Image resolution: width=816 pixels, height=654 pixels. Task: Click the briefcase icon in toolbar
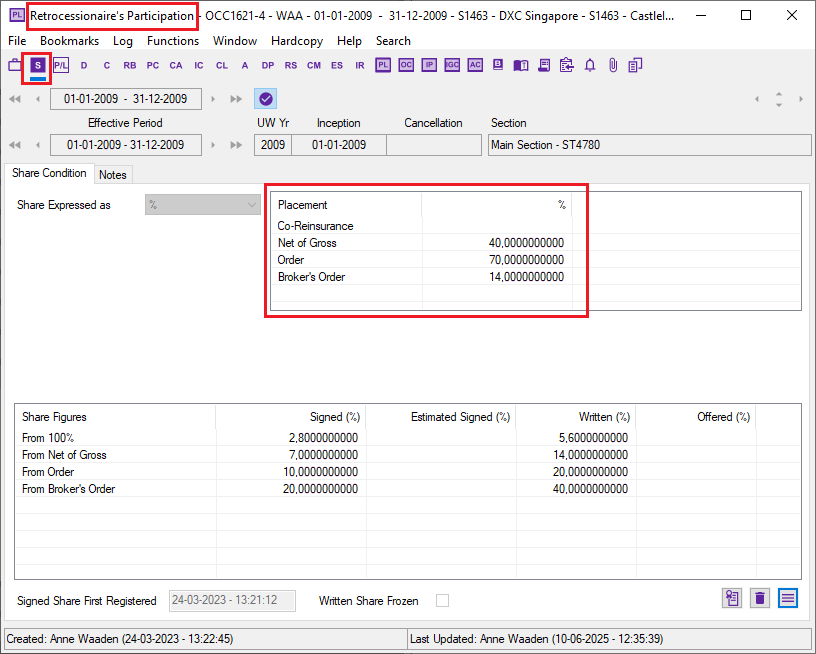coord(15,65)
